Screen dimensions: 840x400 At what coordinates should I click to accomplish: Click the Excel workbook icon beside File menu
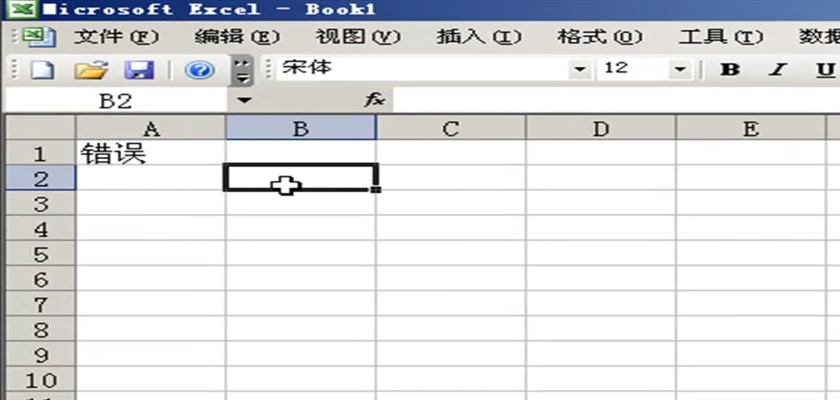(x=38, y=37)
